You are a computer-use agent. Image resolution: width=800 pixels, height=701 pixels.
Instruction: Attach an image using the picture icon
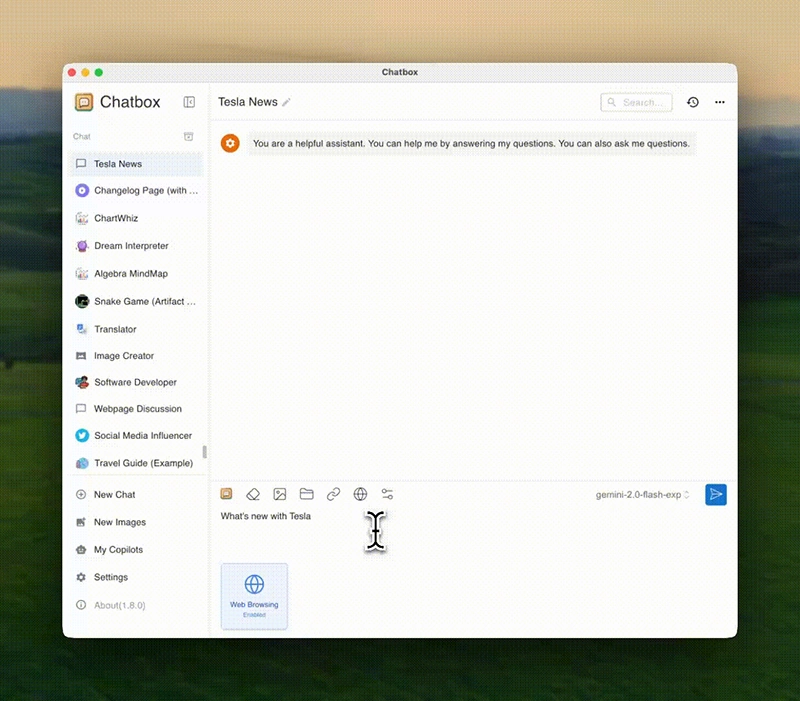[280, 494]
